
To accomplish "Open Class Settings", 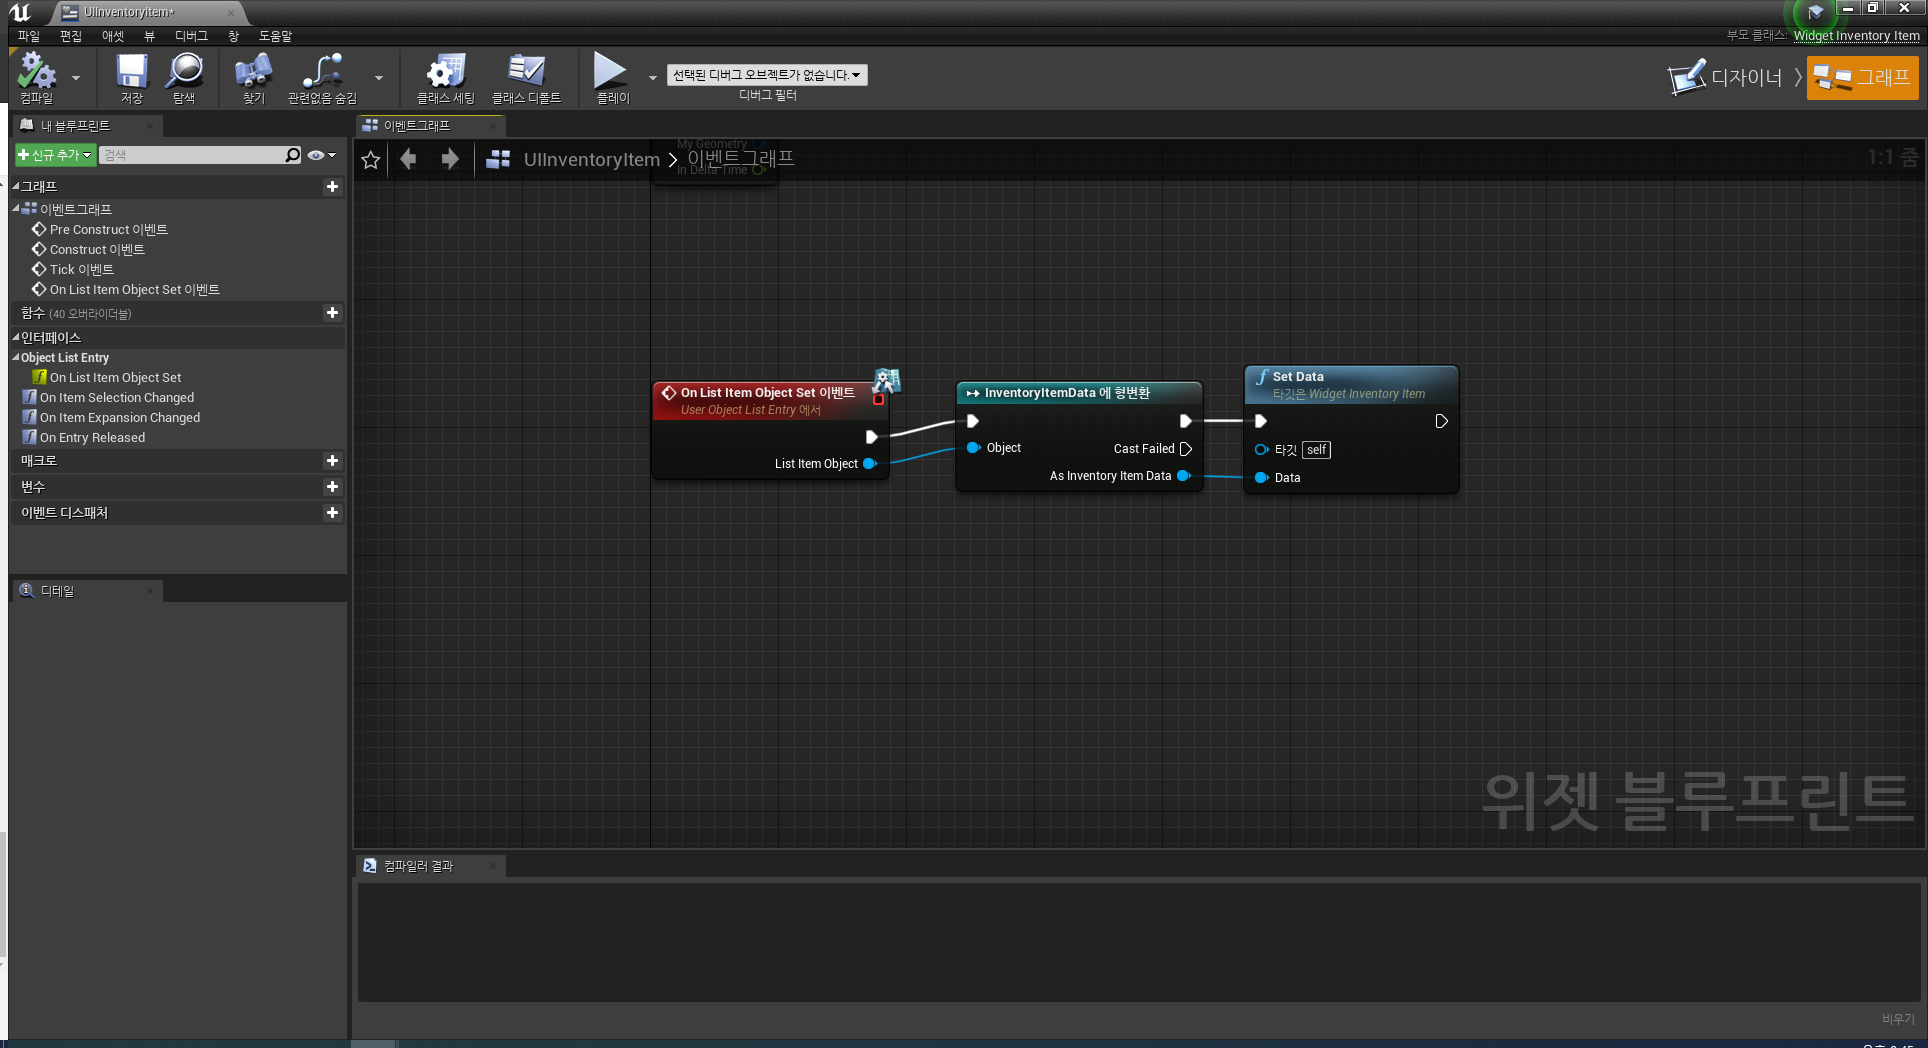I will 445,78.
